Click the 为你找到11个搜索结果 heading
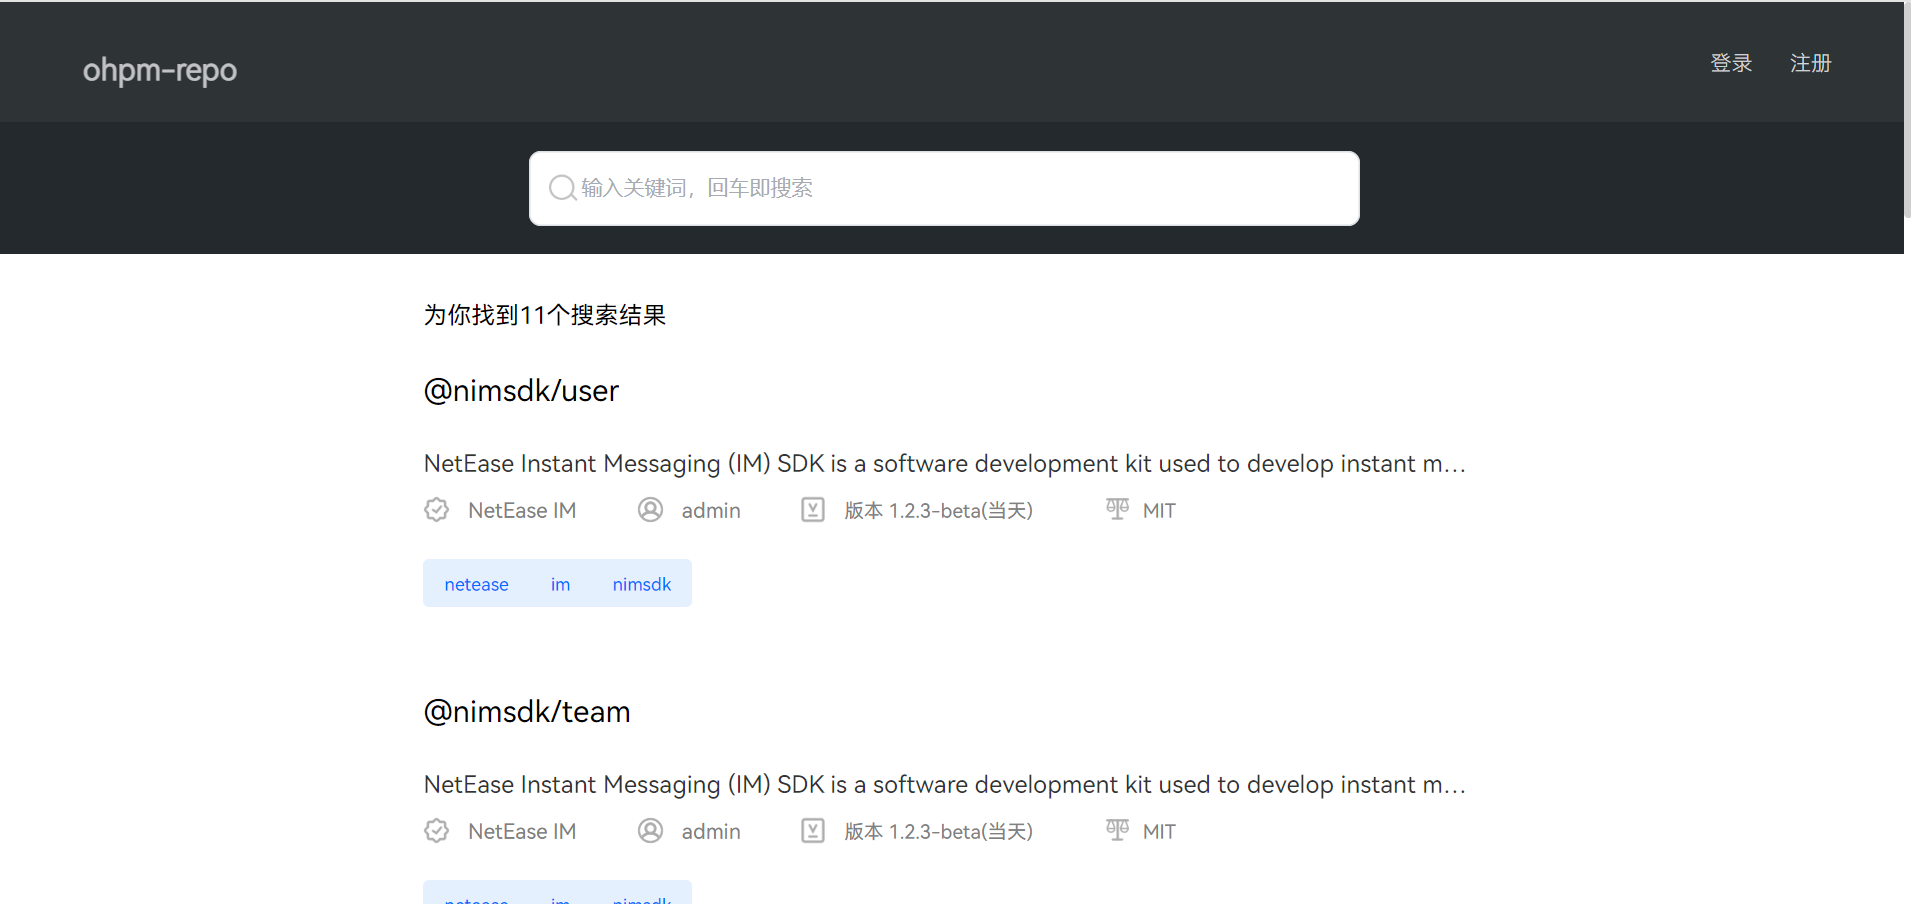 [545, 315]
